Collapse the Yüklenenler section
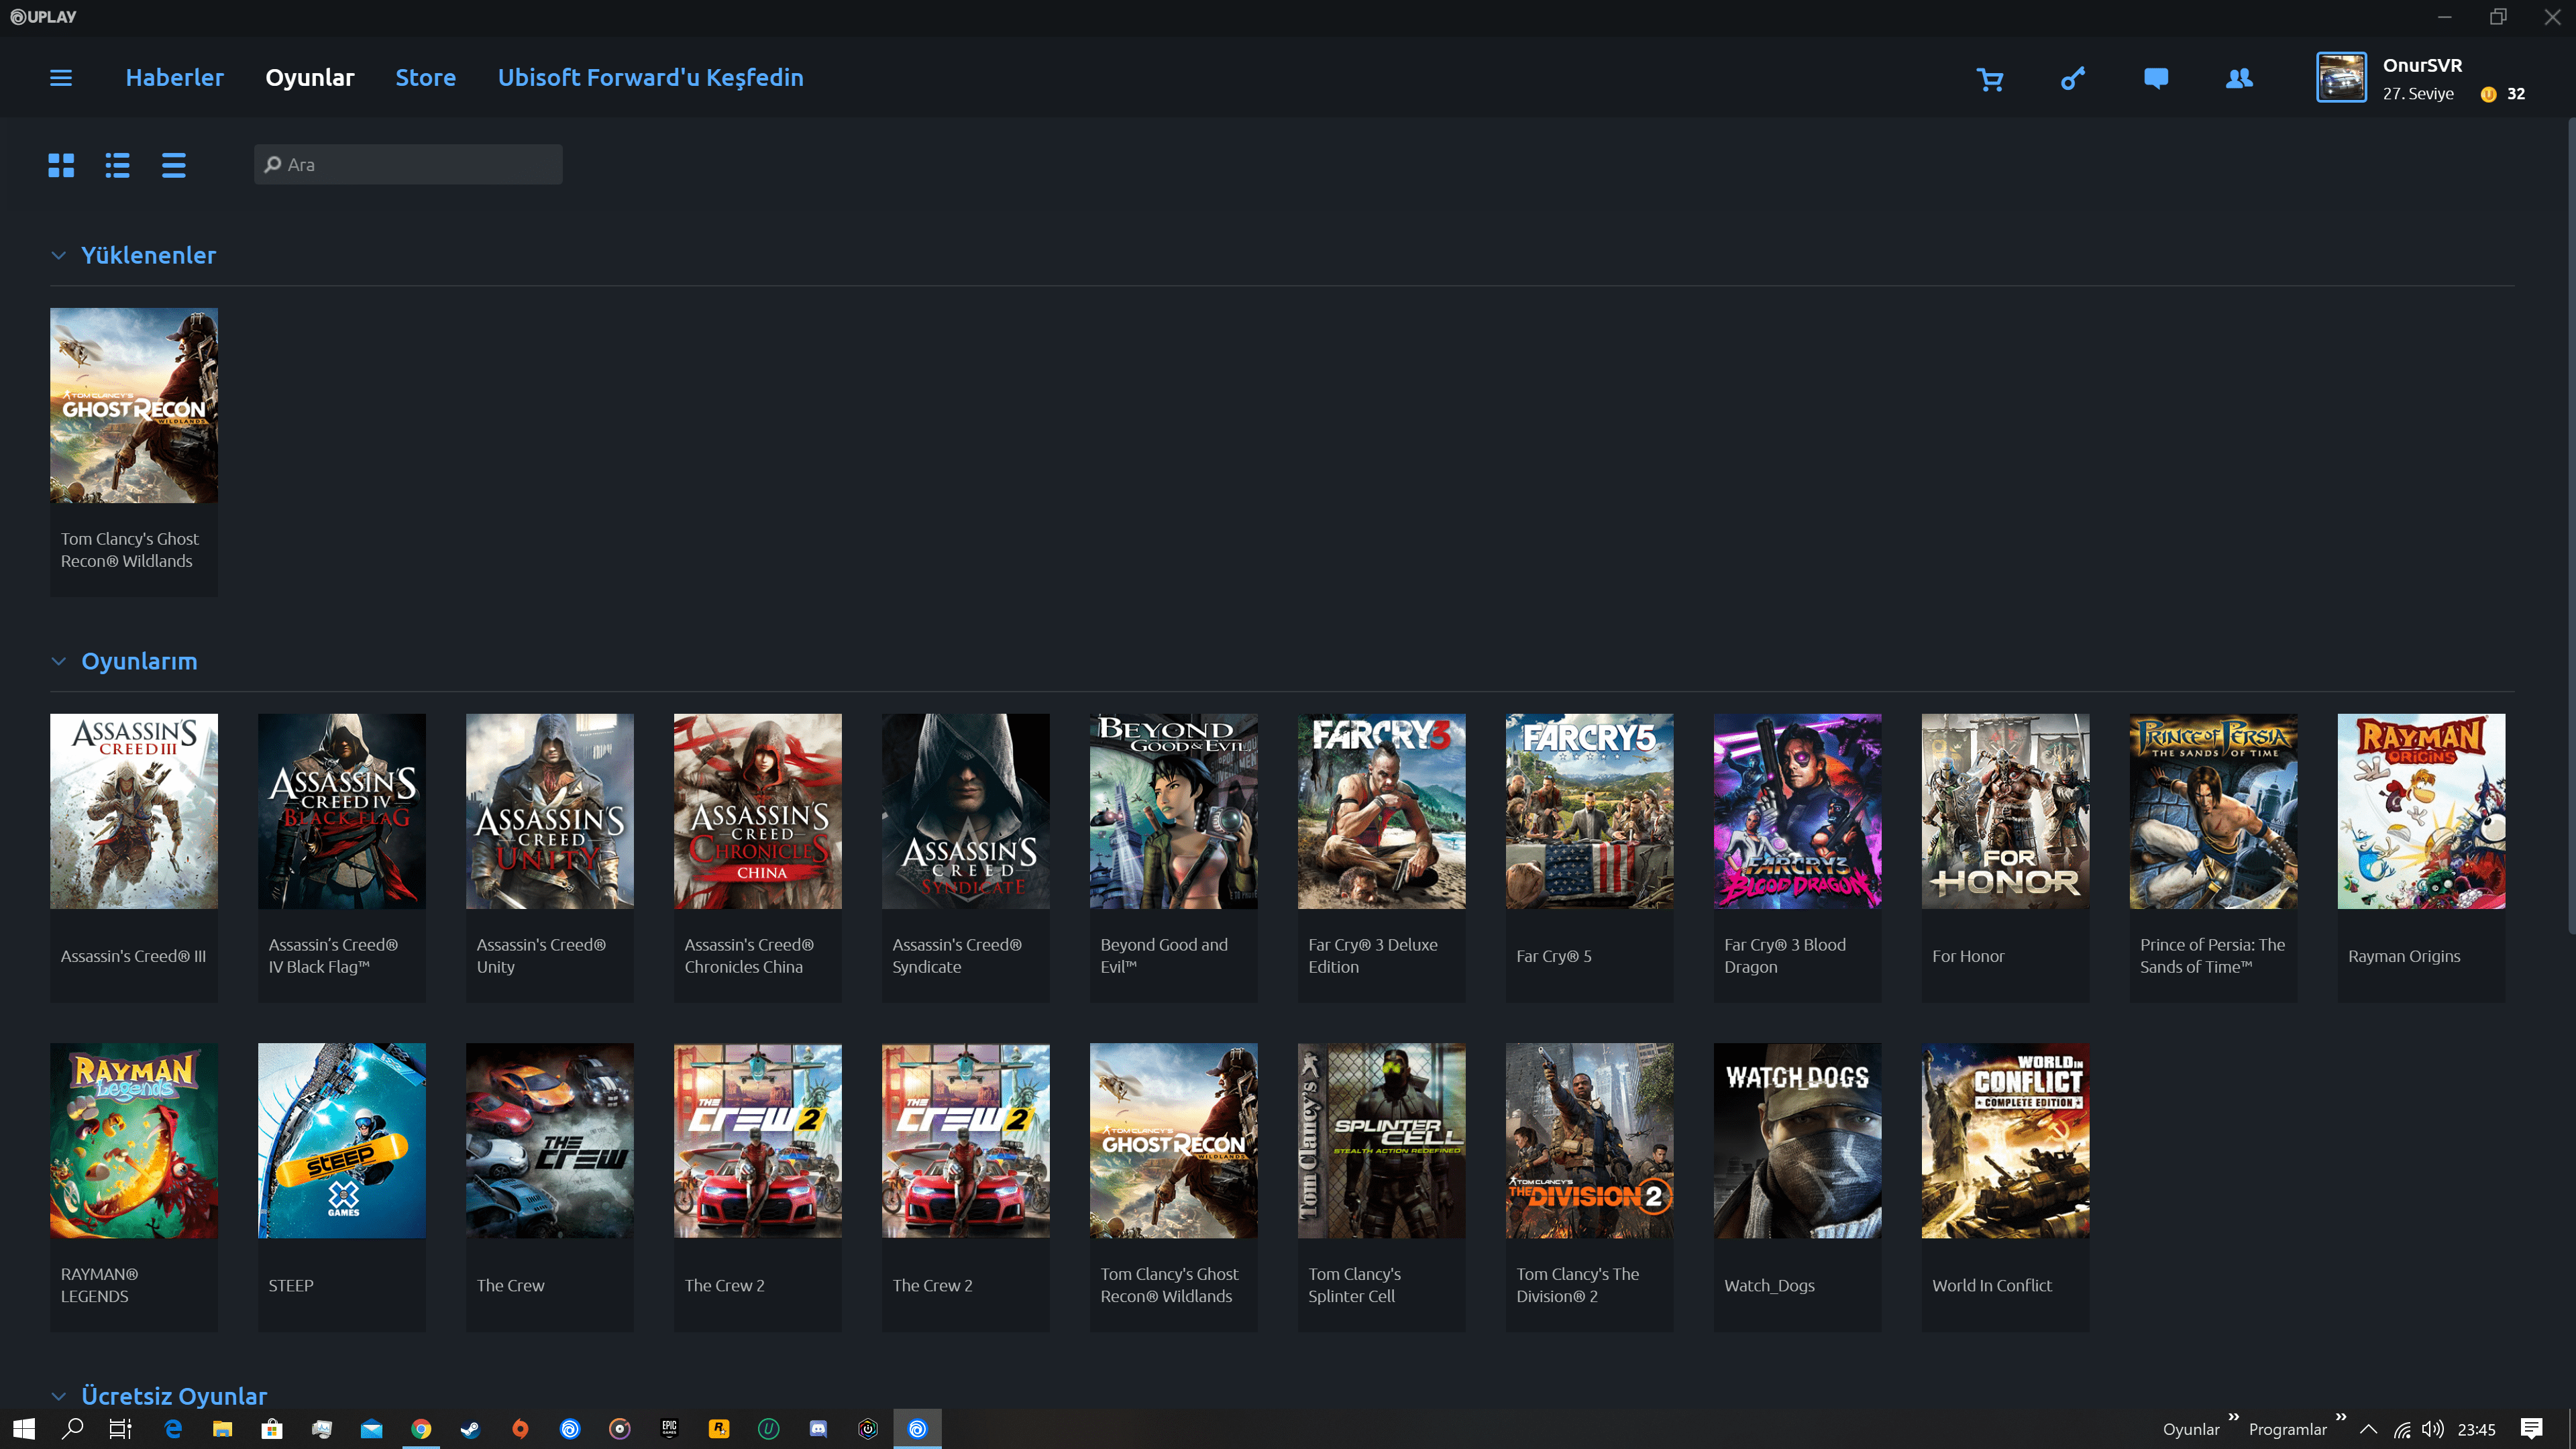This screenshot has width=2576, height=1449. (59, 256)
